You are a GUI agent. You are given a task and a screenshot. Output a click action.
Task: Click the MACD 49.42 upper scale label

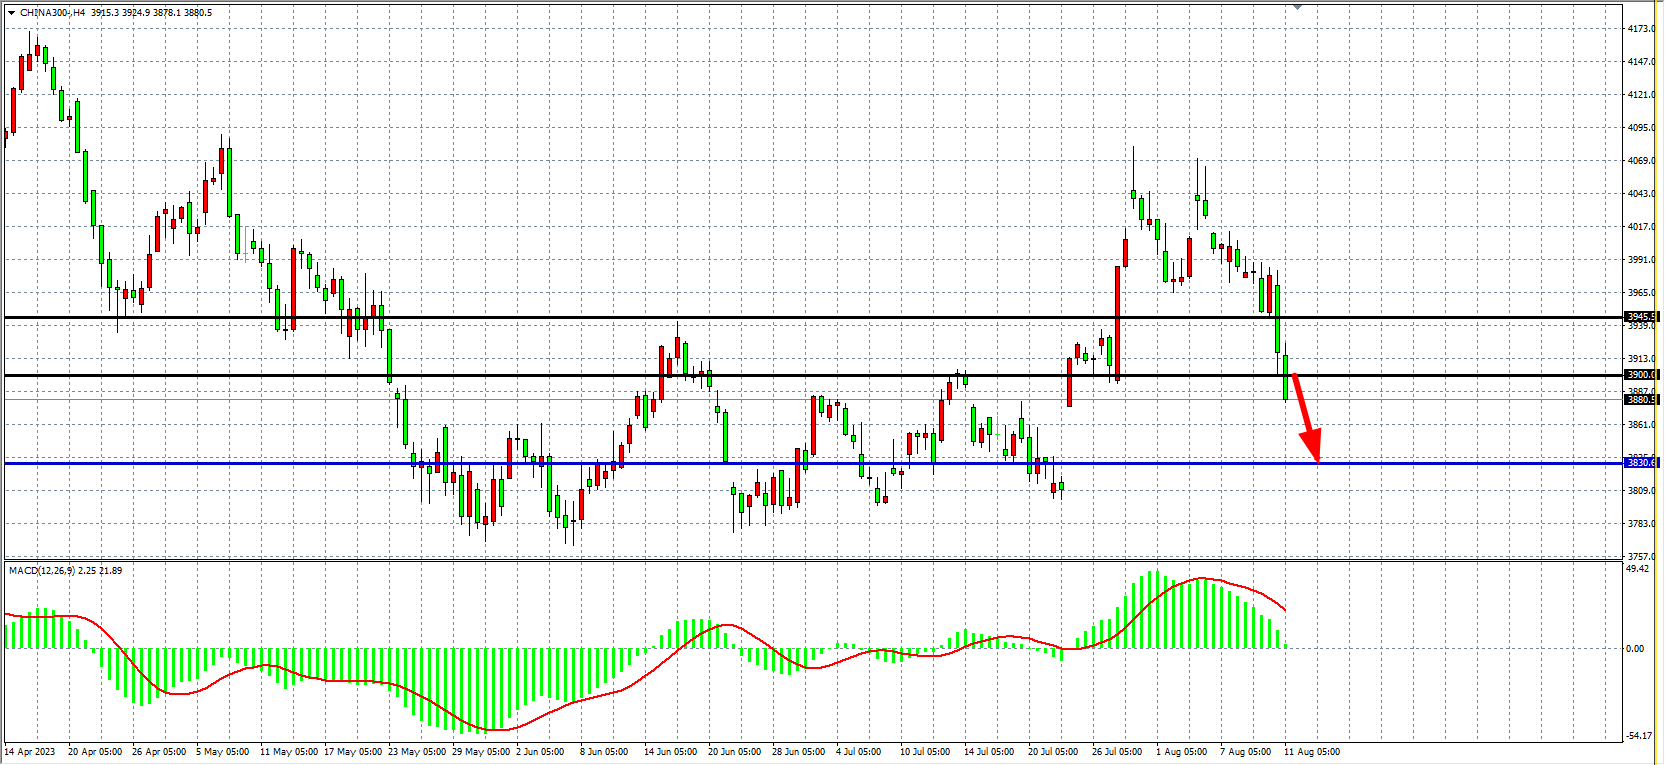coord(1637,569)
